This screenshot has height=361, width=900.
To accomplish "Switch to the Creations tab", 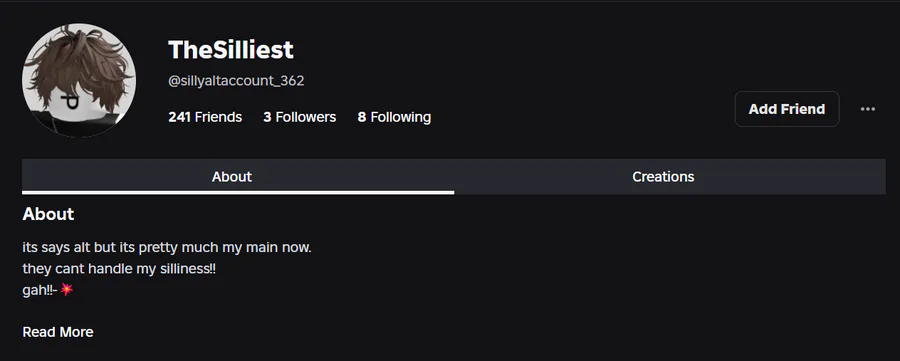I will click(663, 177).
